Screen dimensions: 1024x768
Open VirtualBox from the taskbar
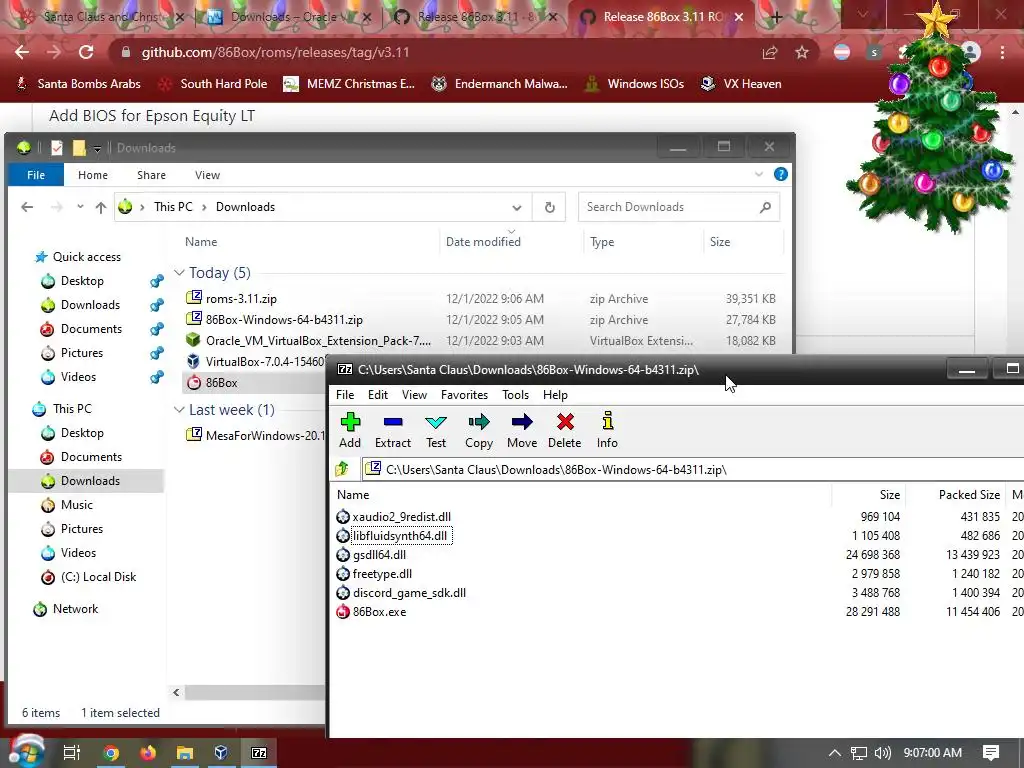tap(221, 753)
